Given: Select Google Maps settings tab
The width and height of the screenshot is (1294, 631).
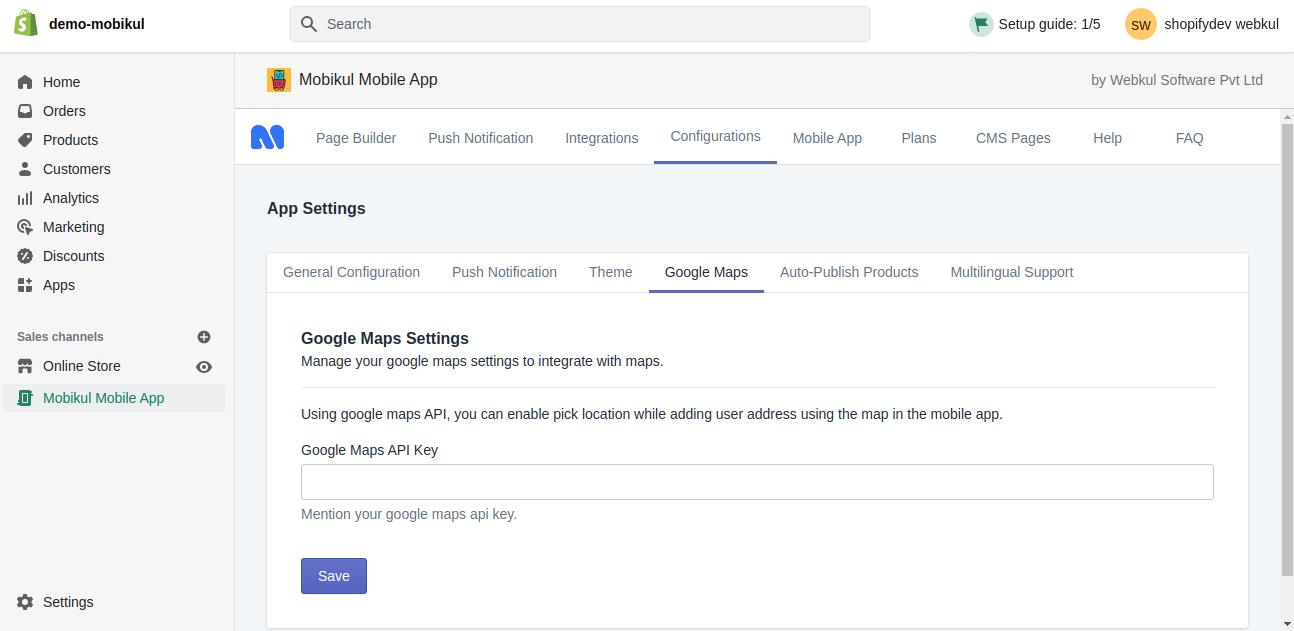Looking at the screenshot, I should coord(706,272).
